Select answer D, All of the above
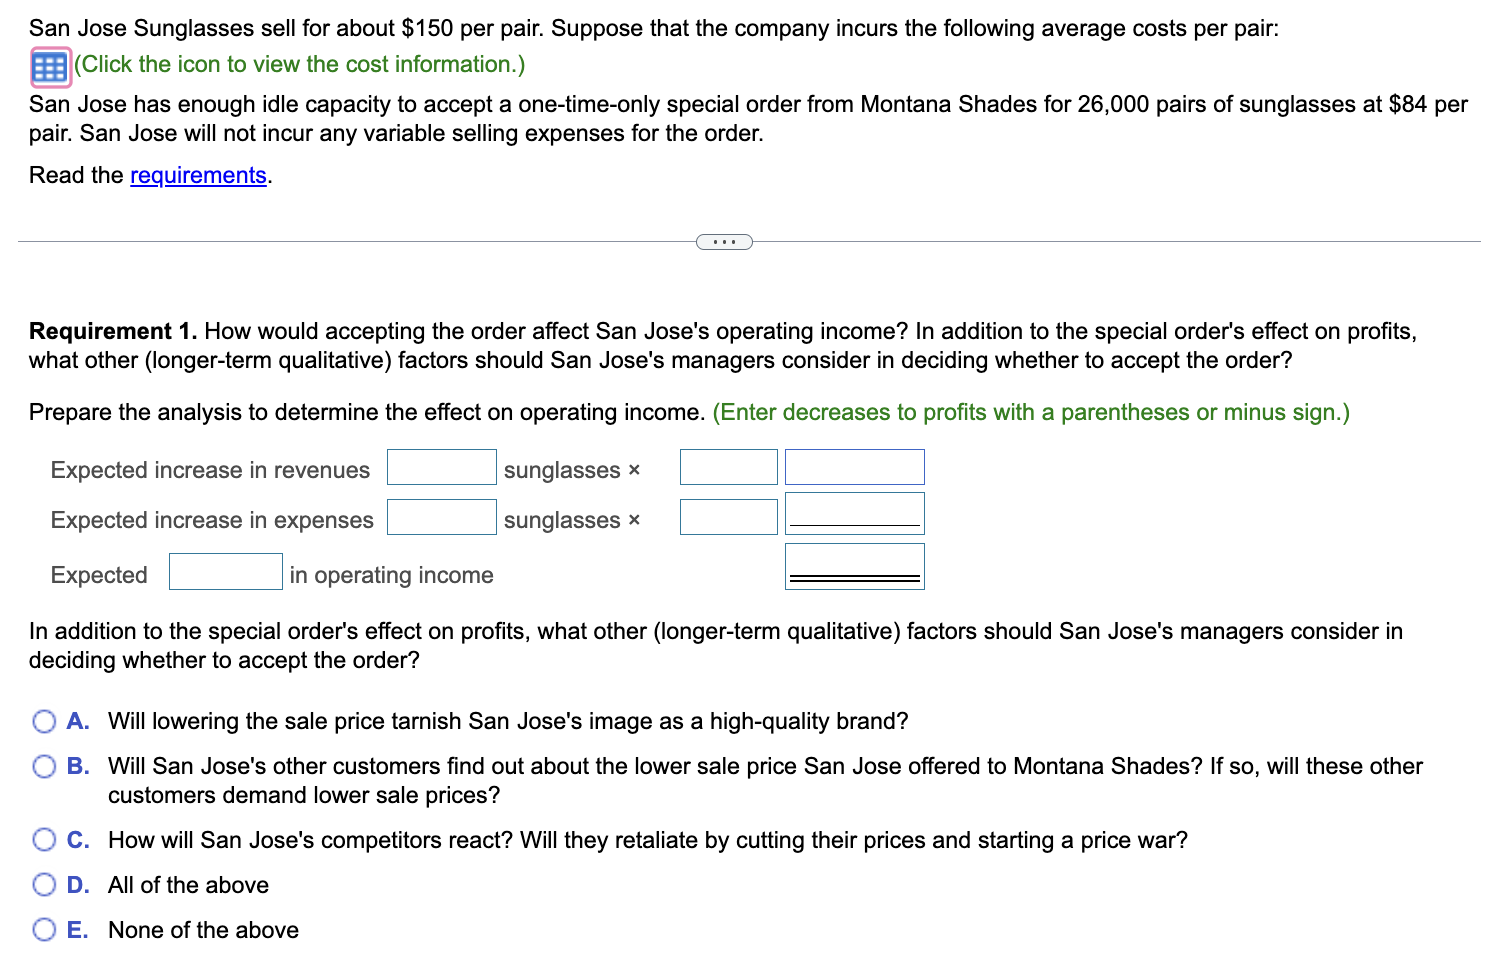This screenshot has width=1496, height=966. point(44,885)
